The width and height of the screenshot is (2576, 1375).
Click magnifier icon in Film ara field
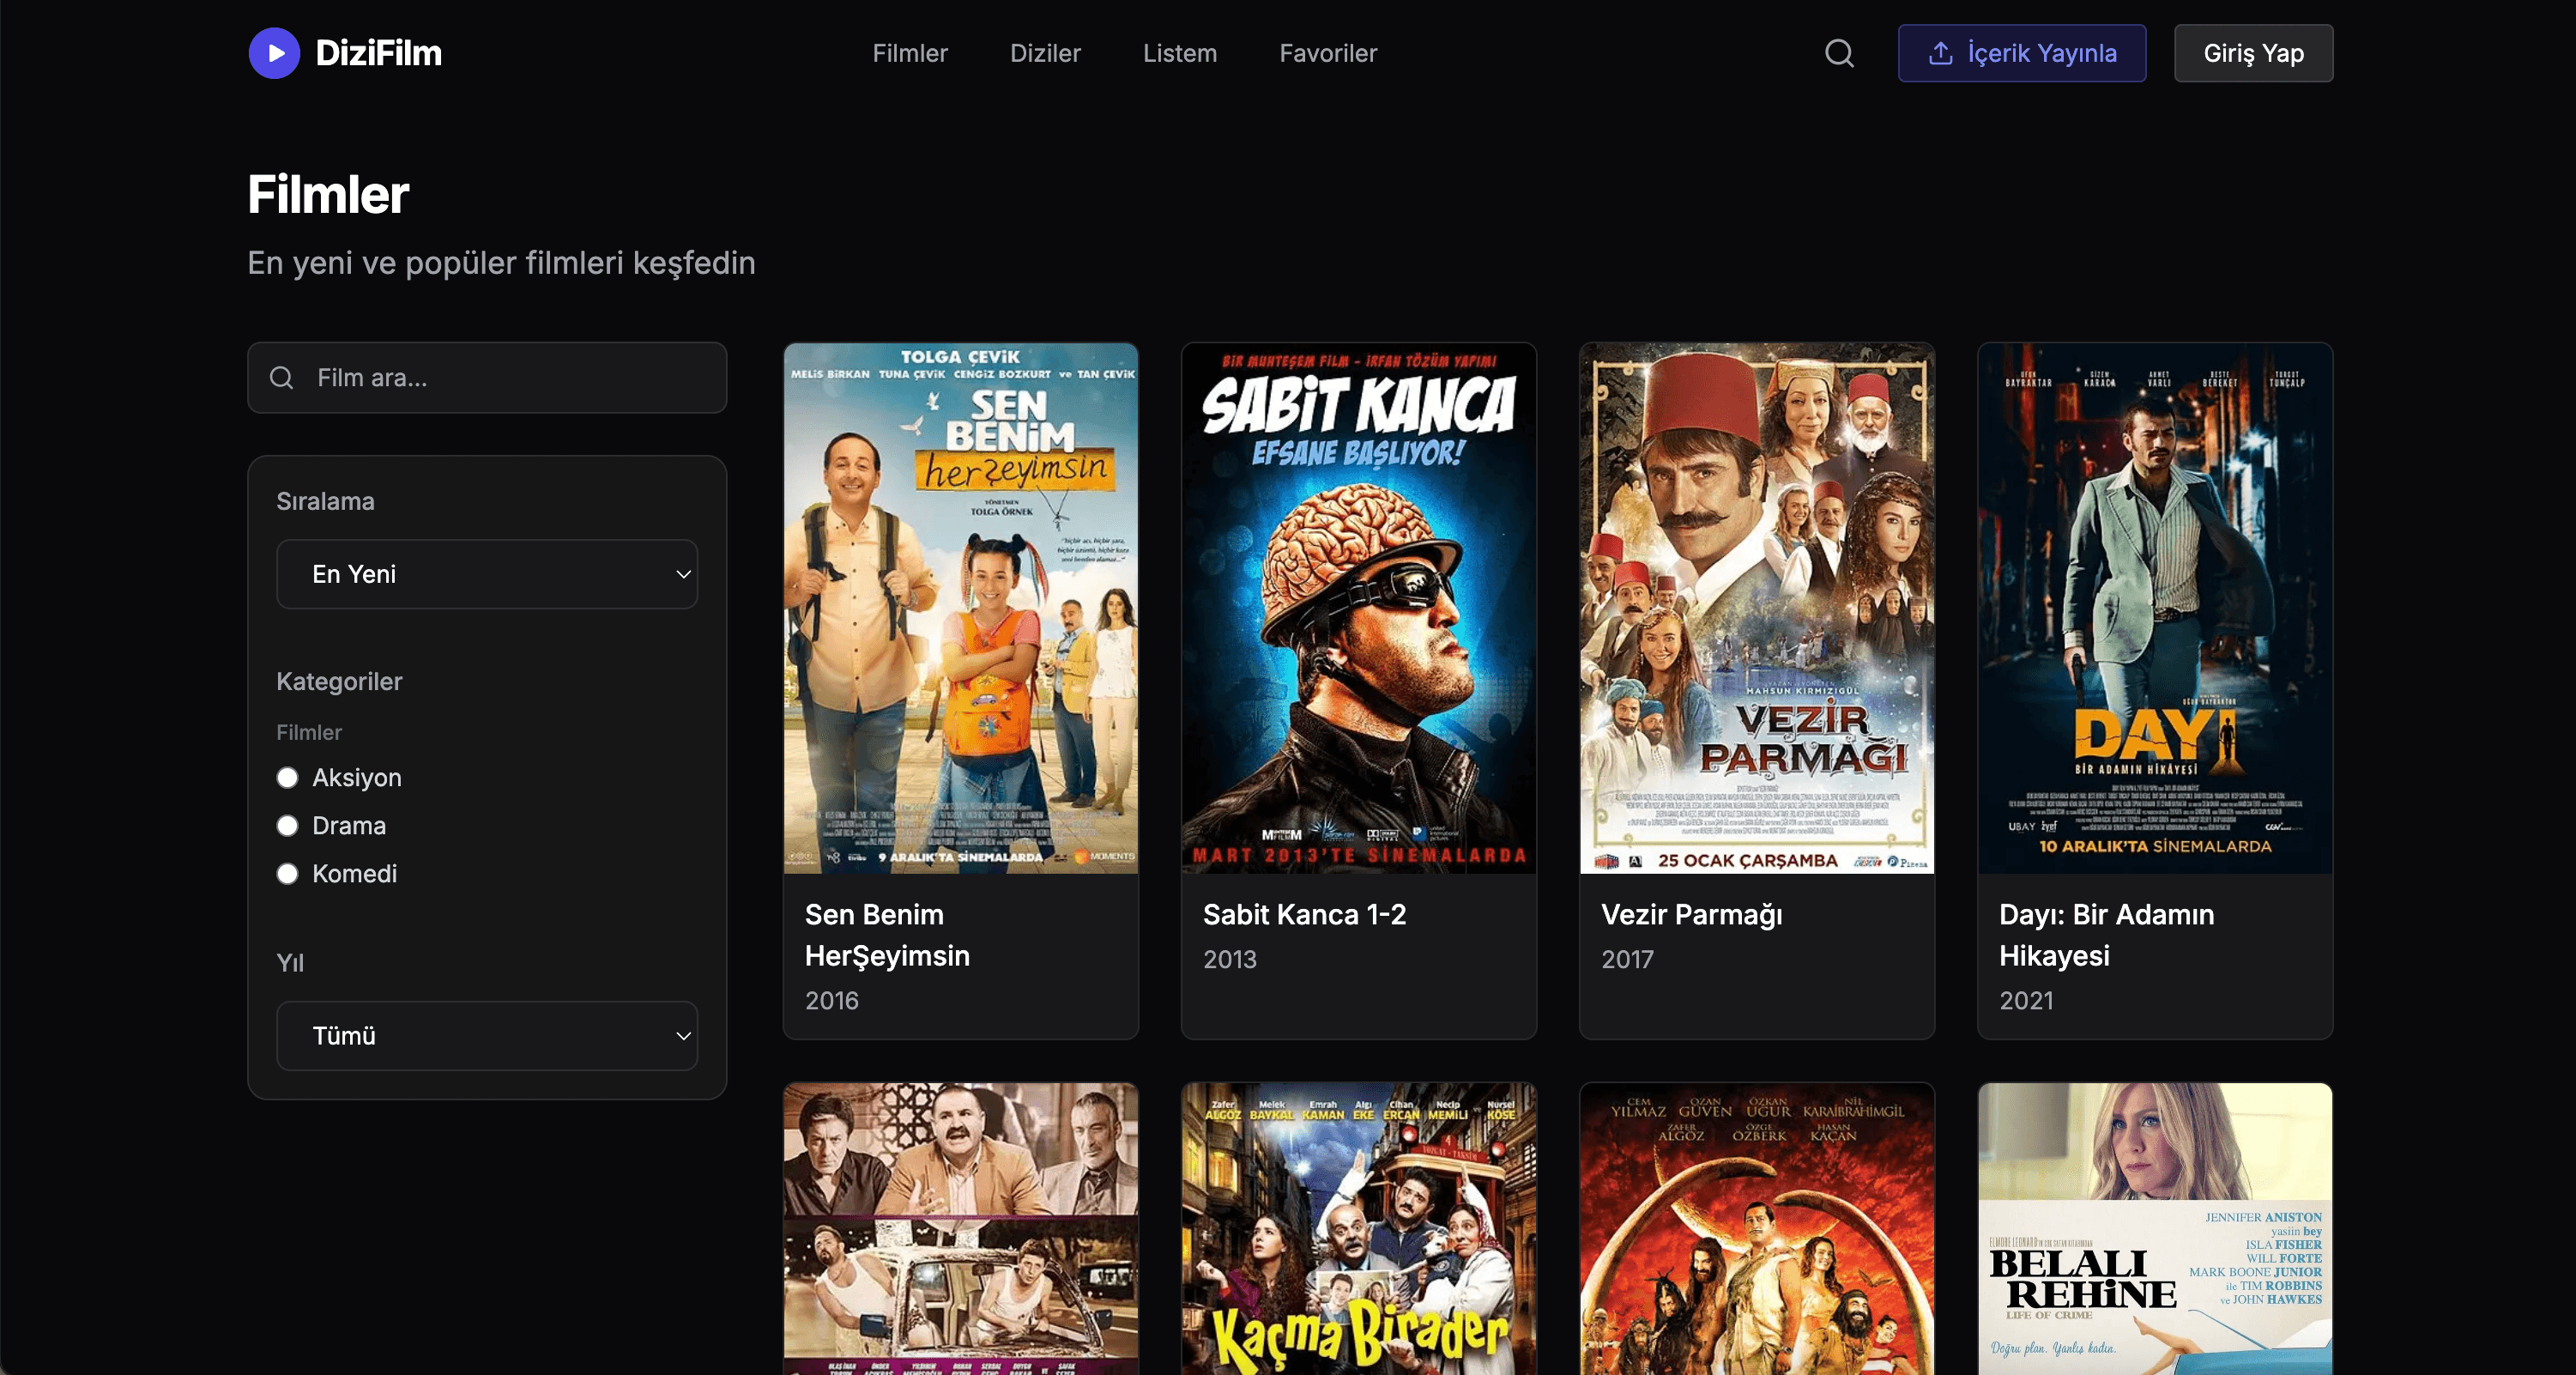tap(282, 378)
